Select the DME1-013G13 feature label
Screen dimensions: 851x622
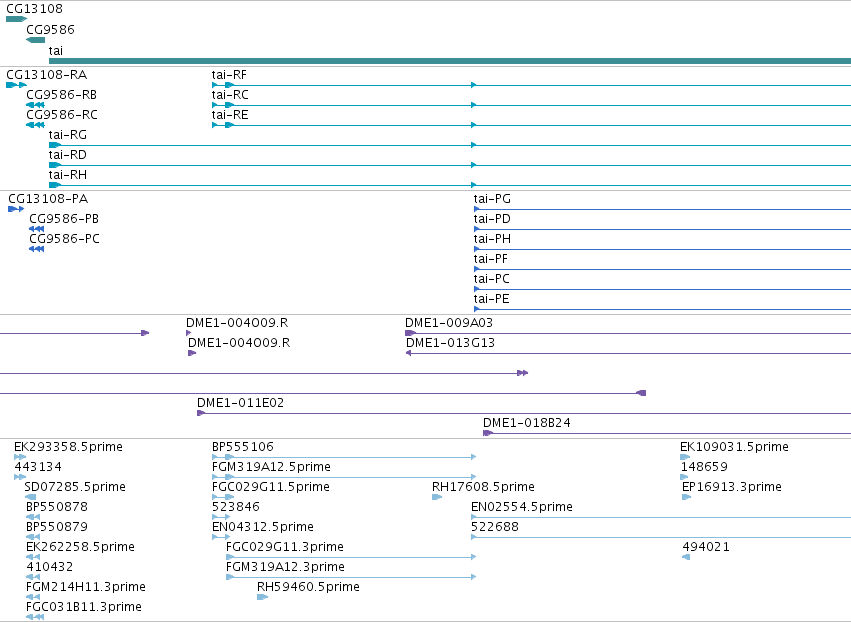pyautogui.click(x=450, y=343)
